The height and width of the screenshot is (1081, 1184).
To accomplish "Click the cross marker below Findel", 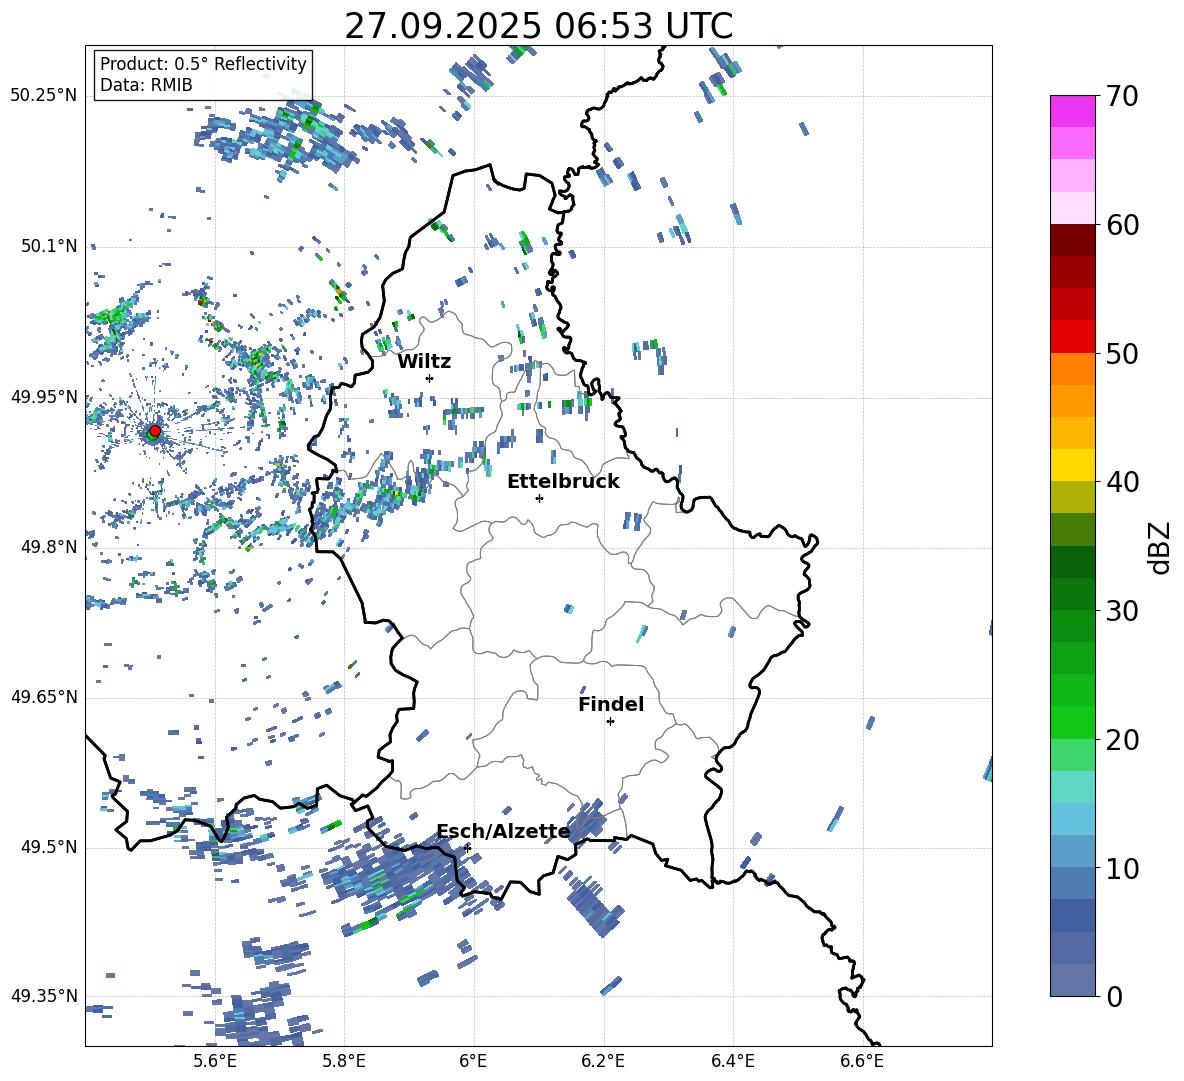I will pyautogui.click(x=610, y=722).
